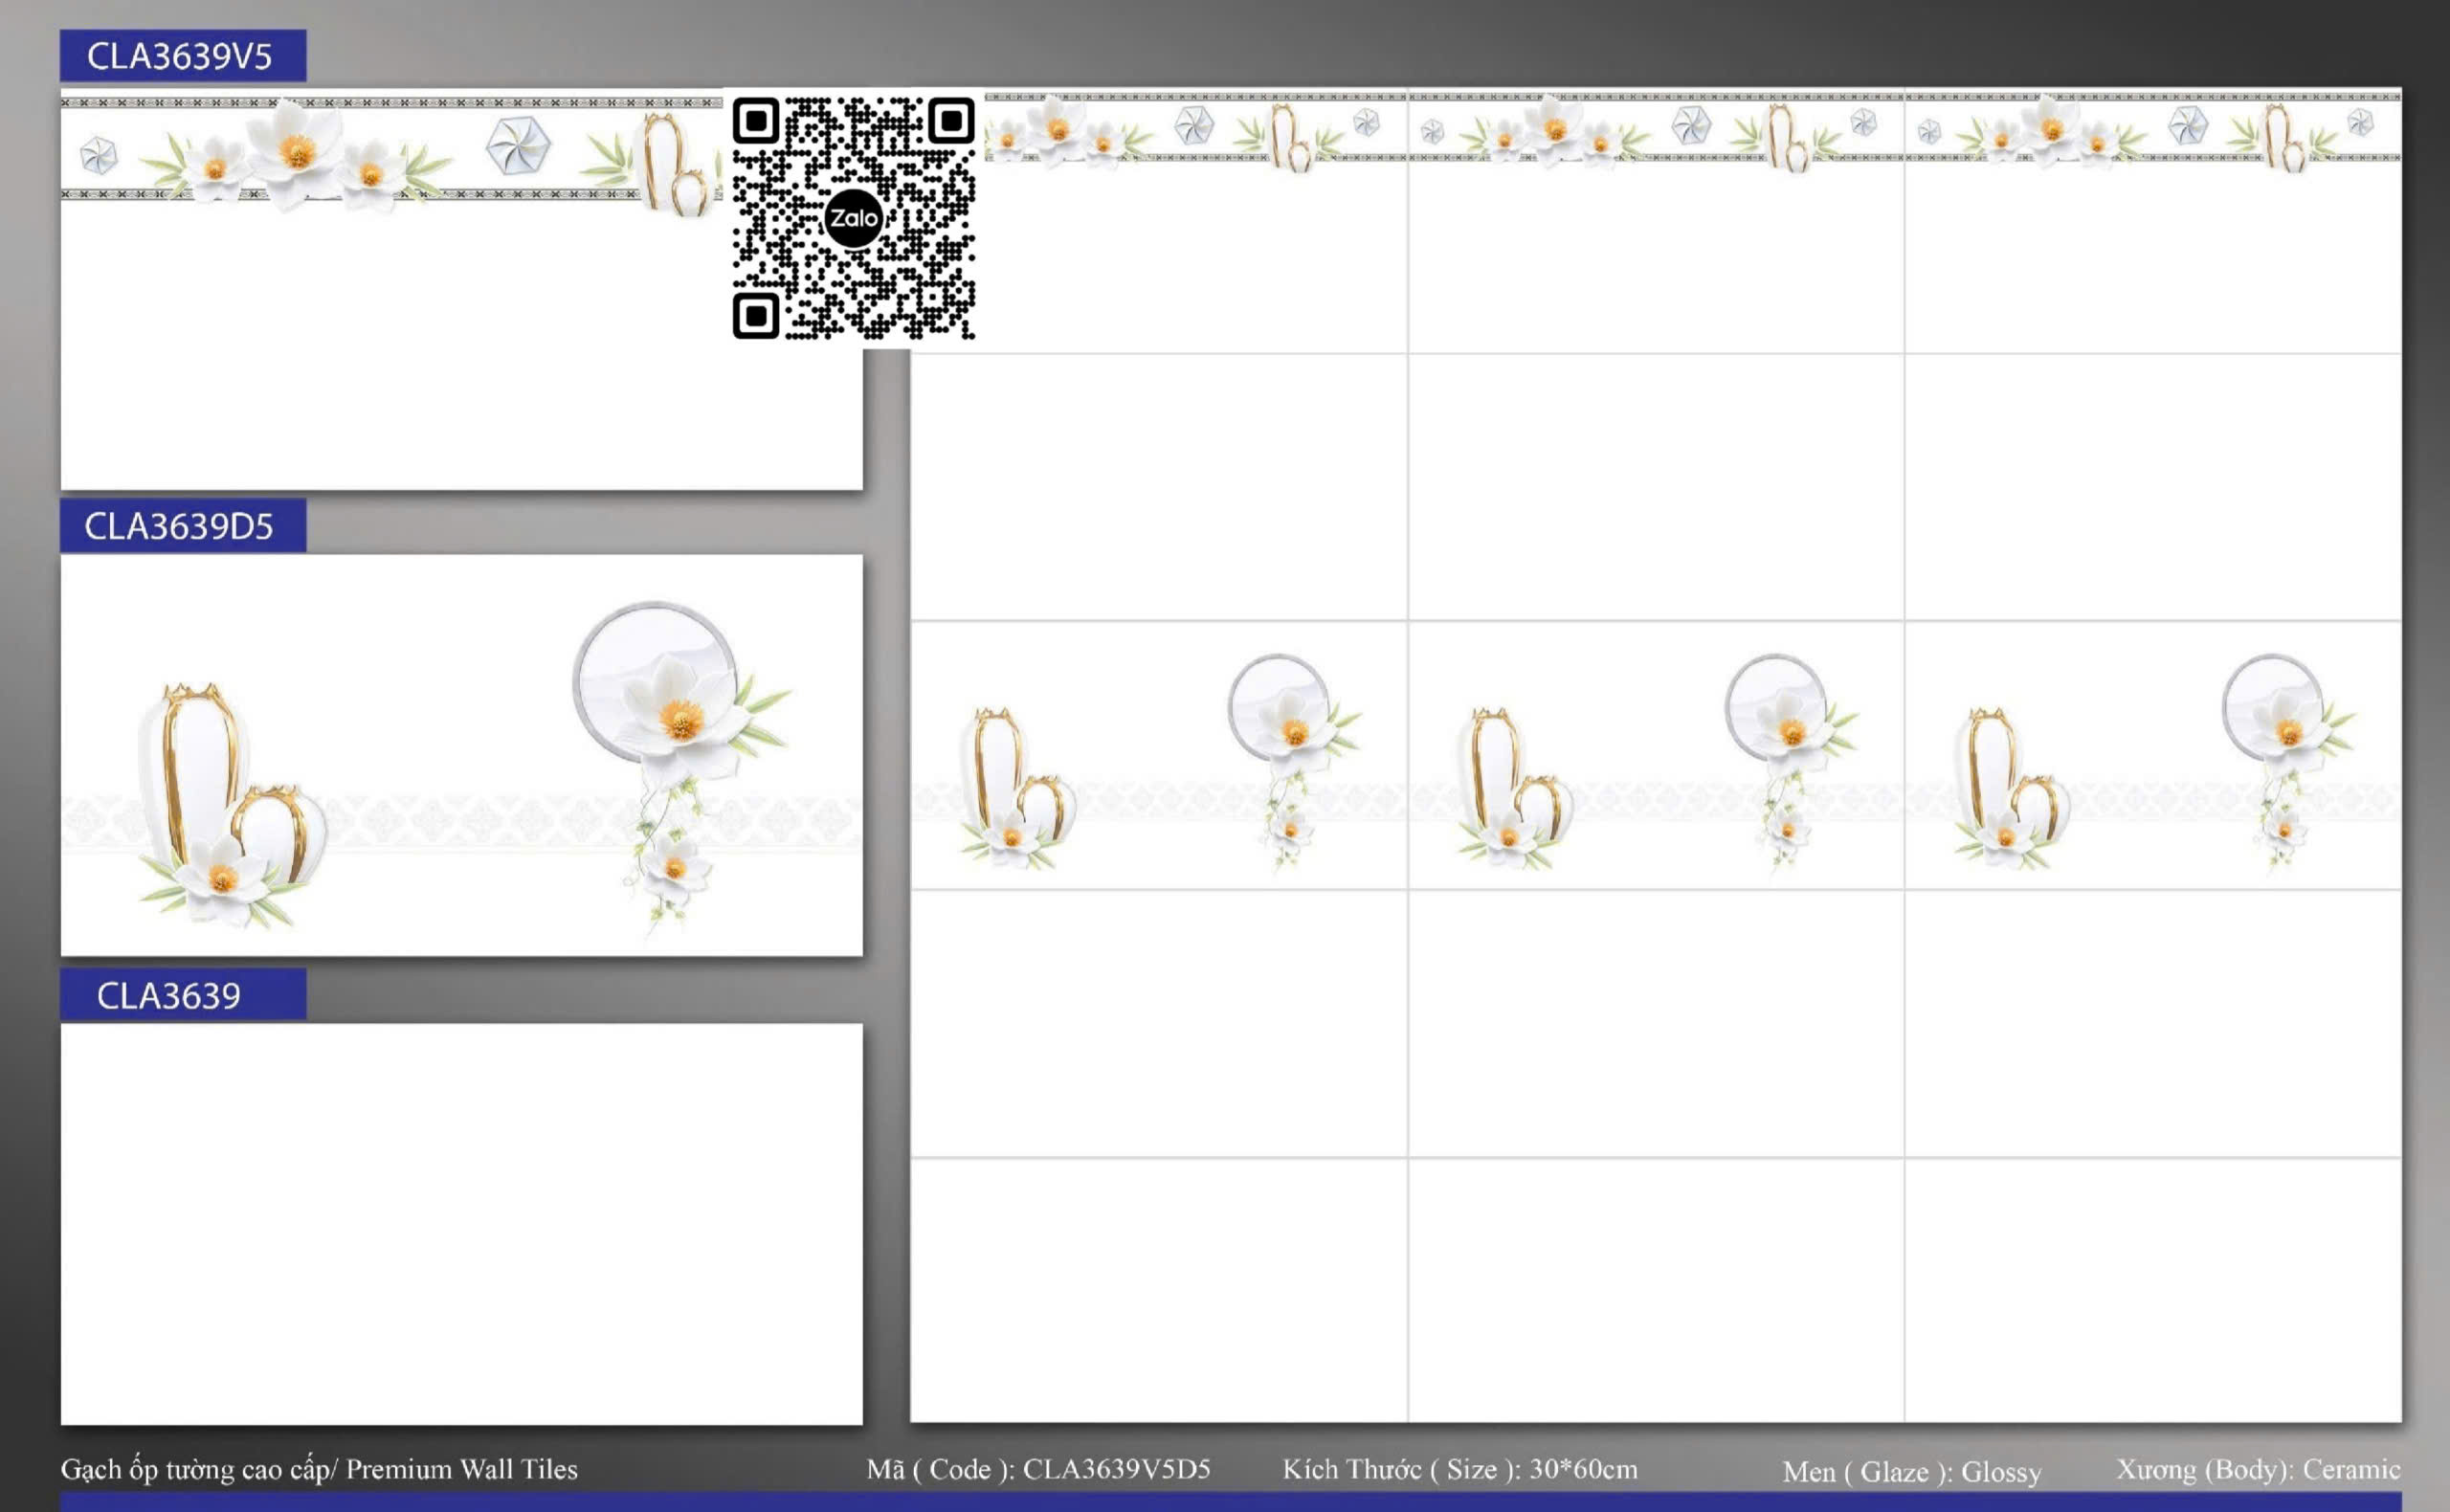The image size is (2450, 1512).
Task: Click the Size 30*60cm text
Action: pyautogui.click(x=1459, y=1469)
